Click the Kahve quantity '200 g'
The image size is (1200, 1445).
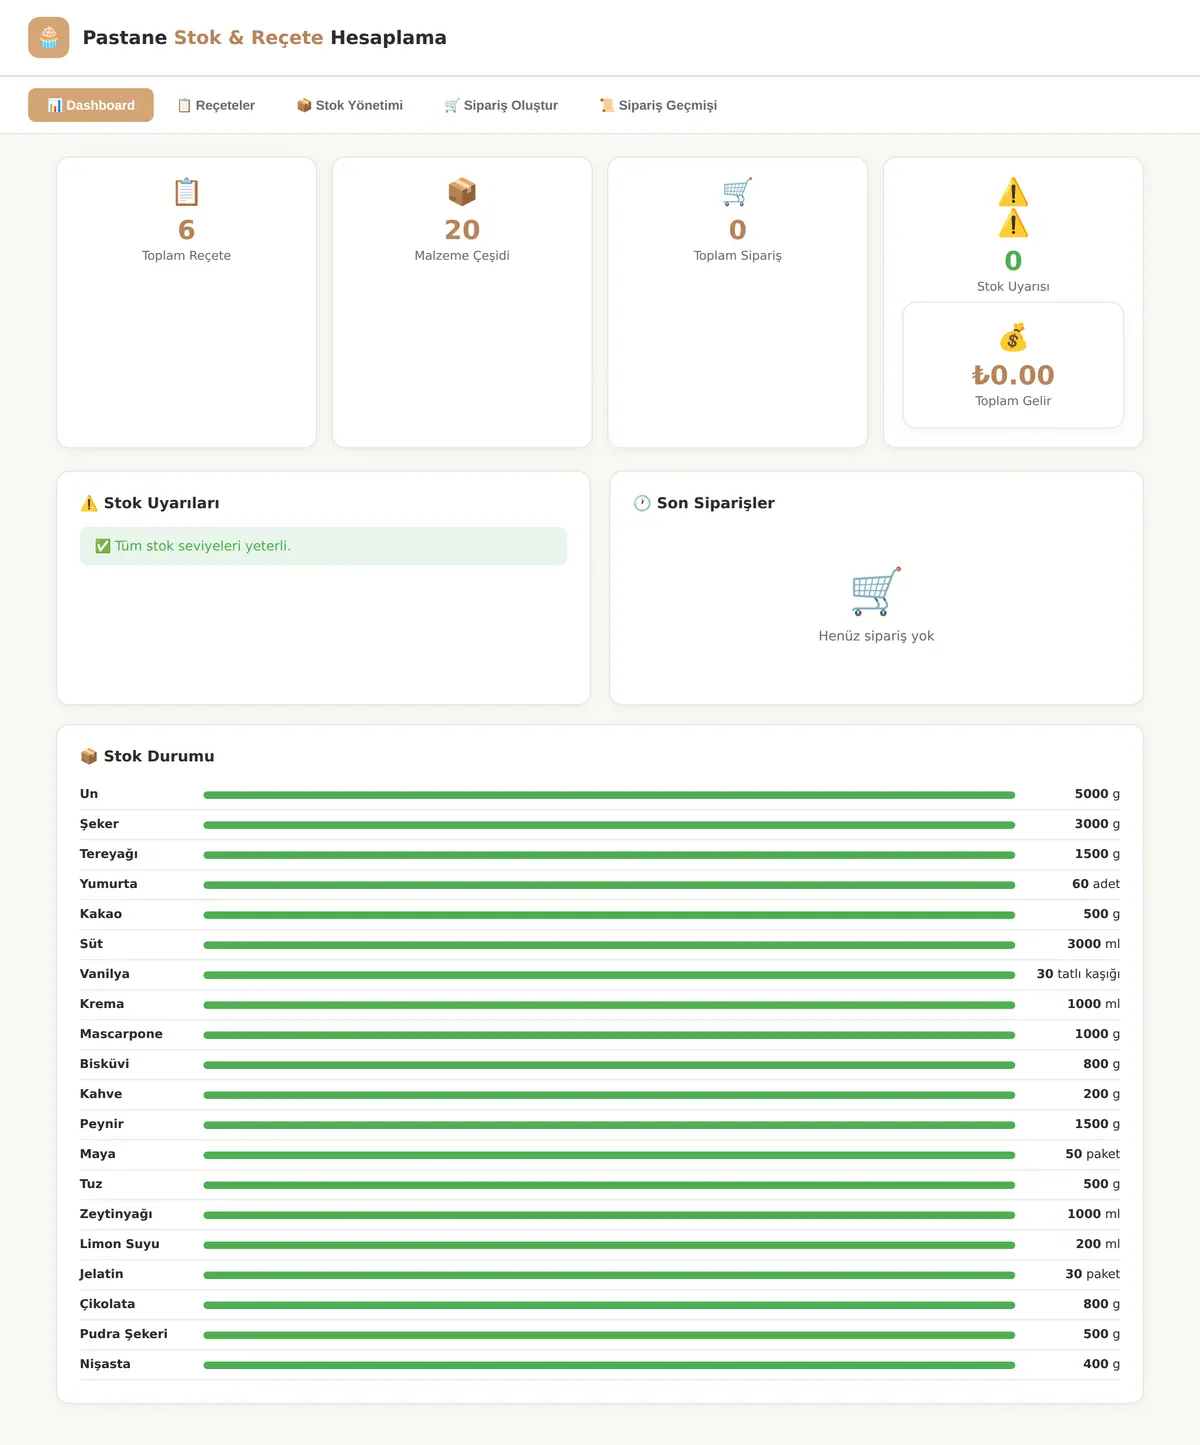coord(1101,1094)
